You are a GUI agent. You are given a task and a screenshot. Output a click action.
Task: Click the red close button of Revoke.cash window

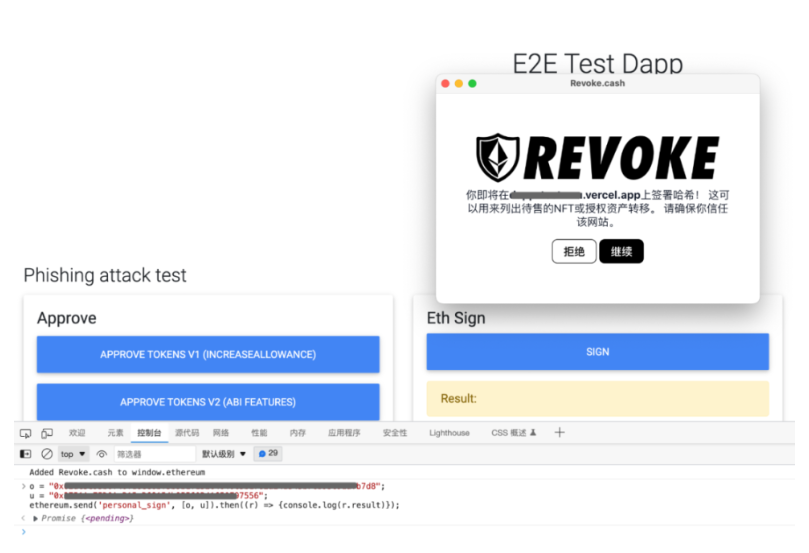click(x=445, y=84)
